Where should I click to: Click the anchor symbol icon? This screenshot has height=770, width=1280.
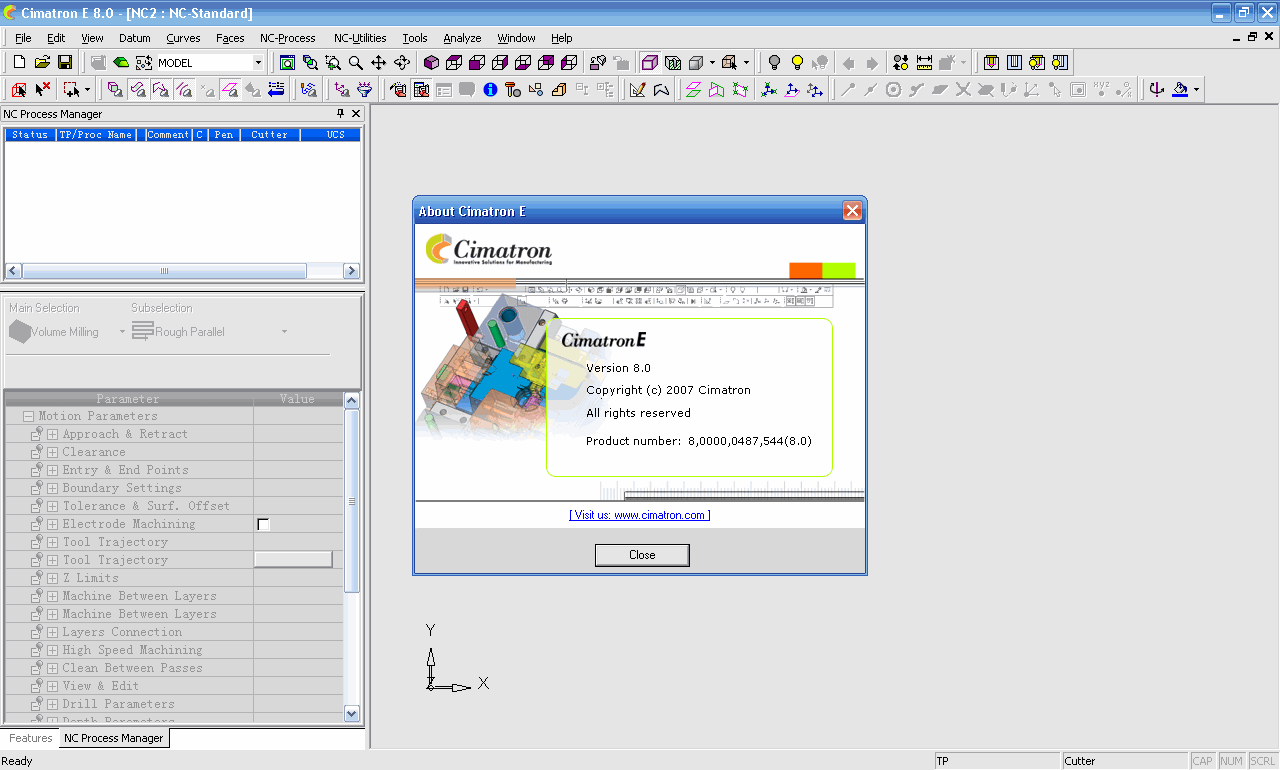1157,89
